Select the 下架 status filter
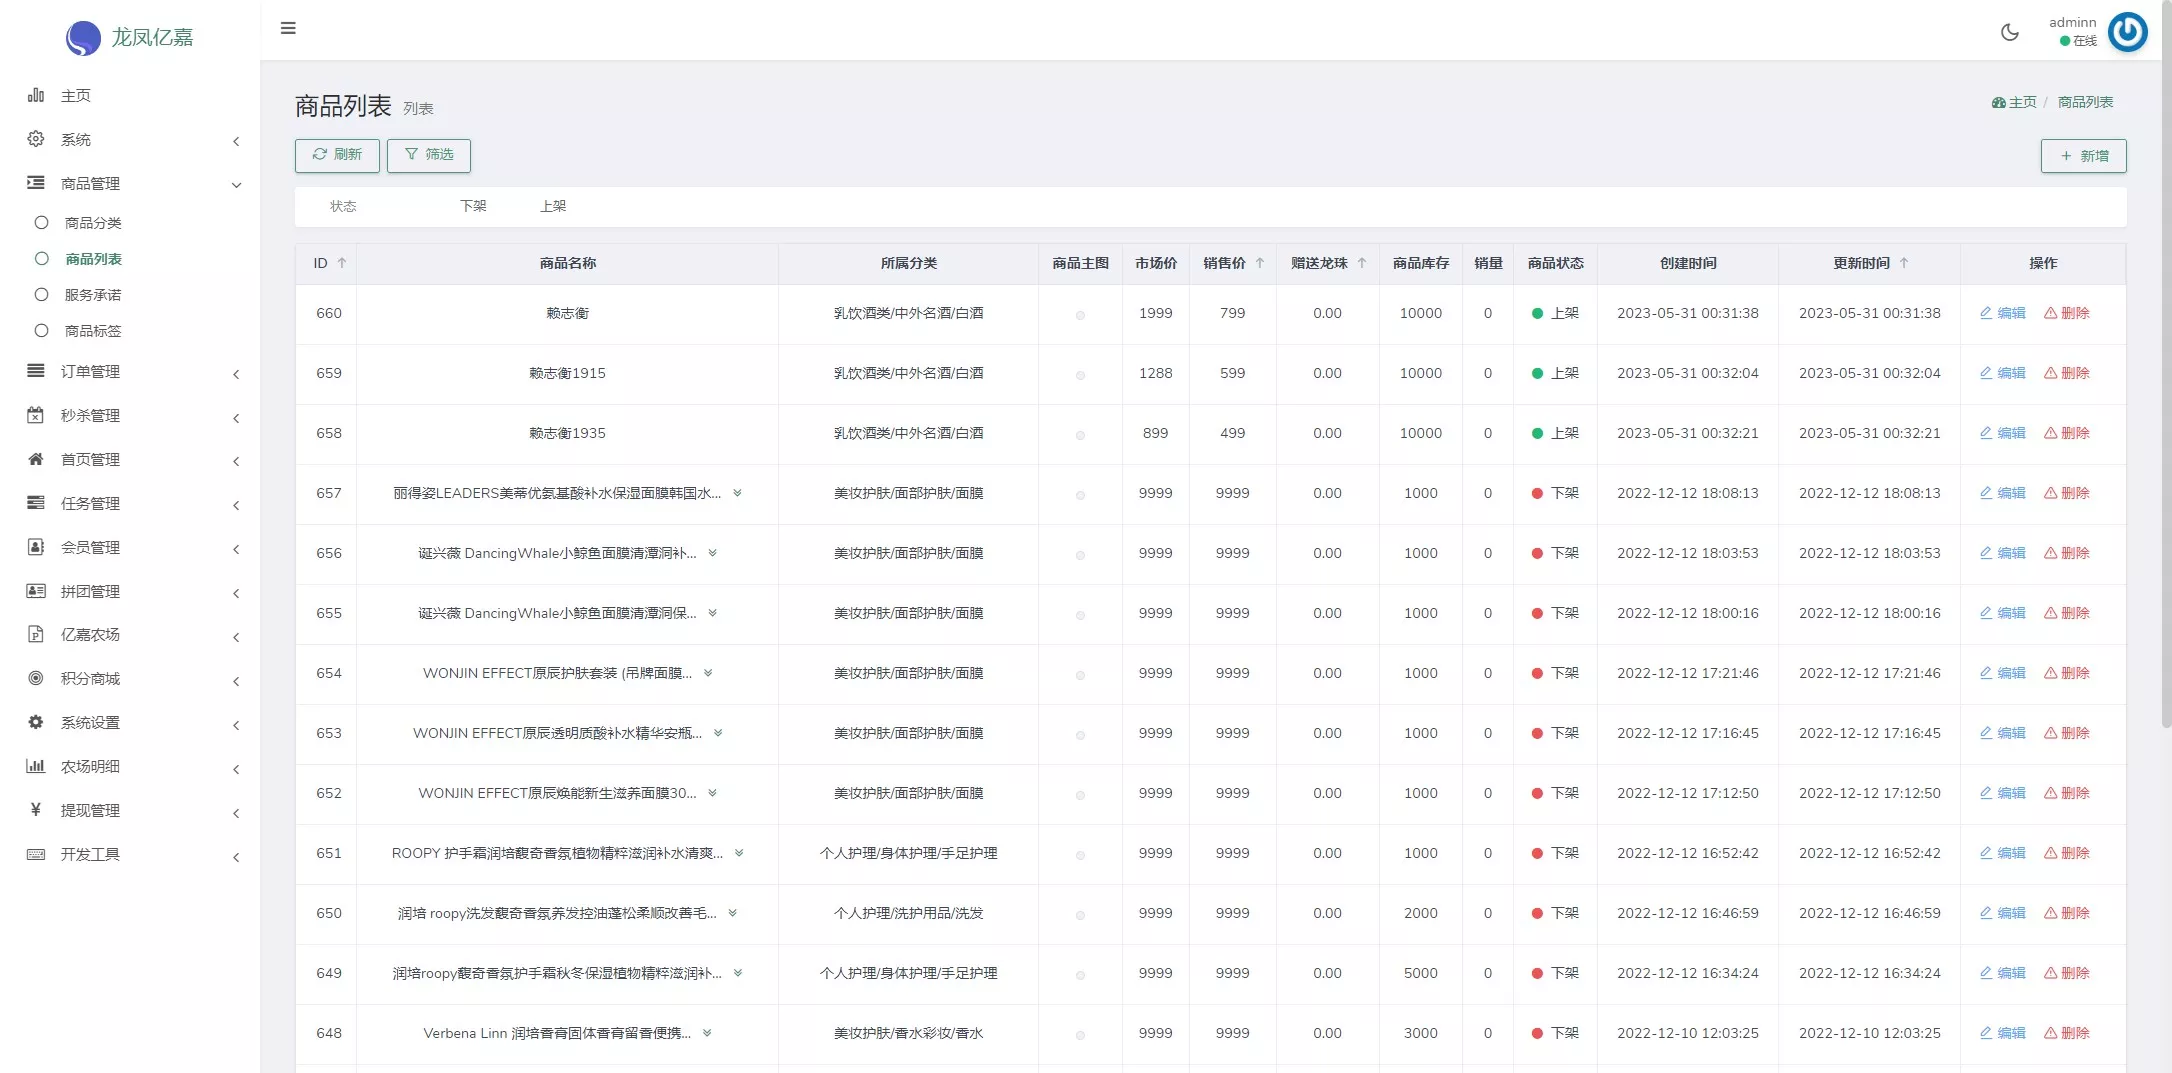Image resolution: width=2172 pixels, height=1073 pixels. [473, 206]
